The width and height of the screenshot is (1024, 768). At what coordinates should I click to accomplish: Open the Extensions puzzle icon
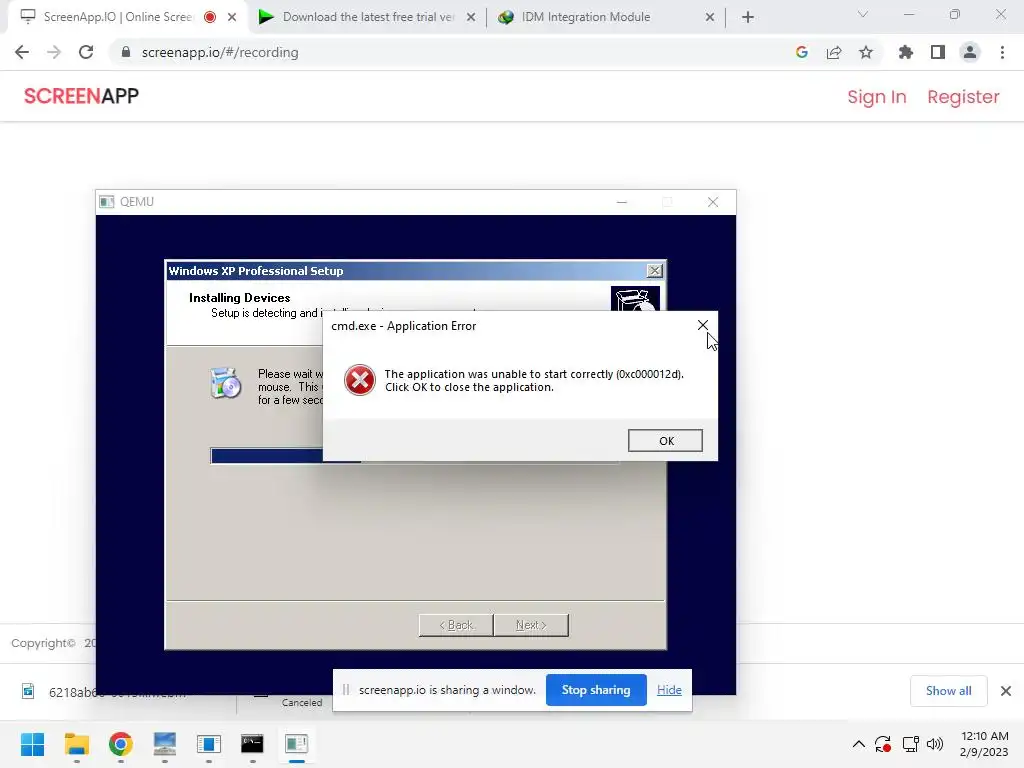pyautogui.click(x=906, y=52)
